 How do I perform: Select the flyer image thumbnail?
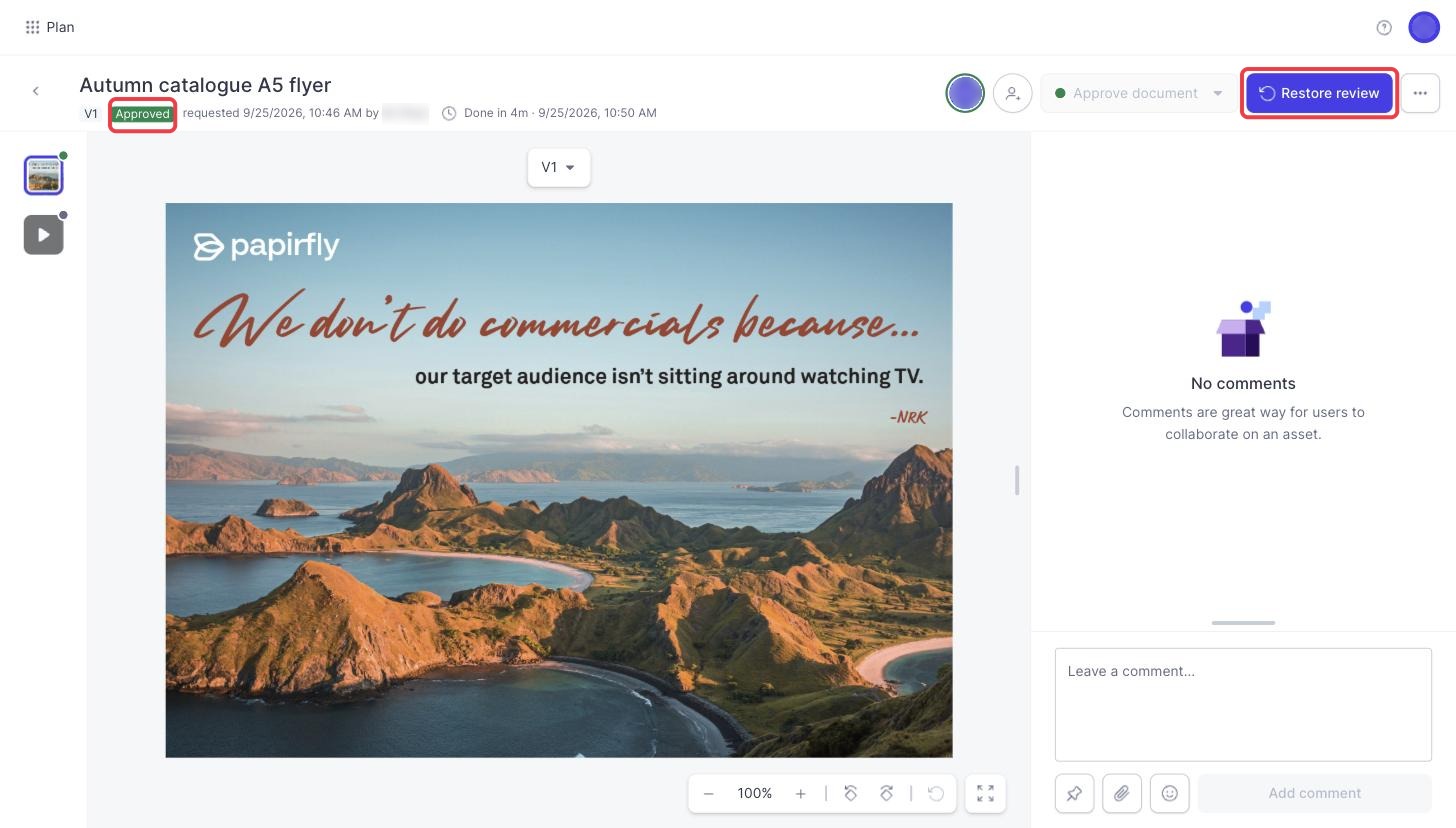[x=44, y=176]
